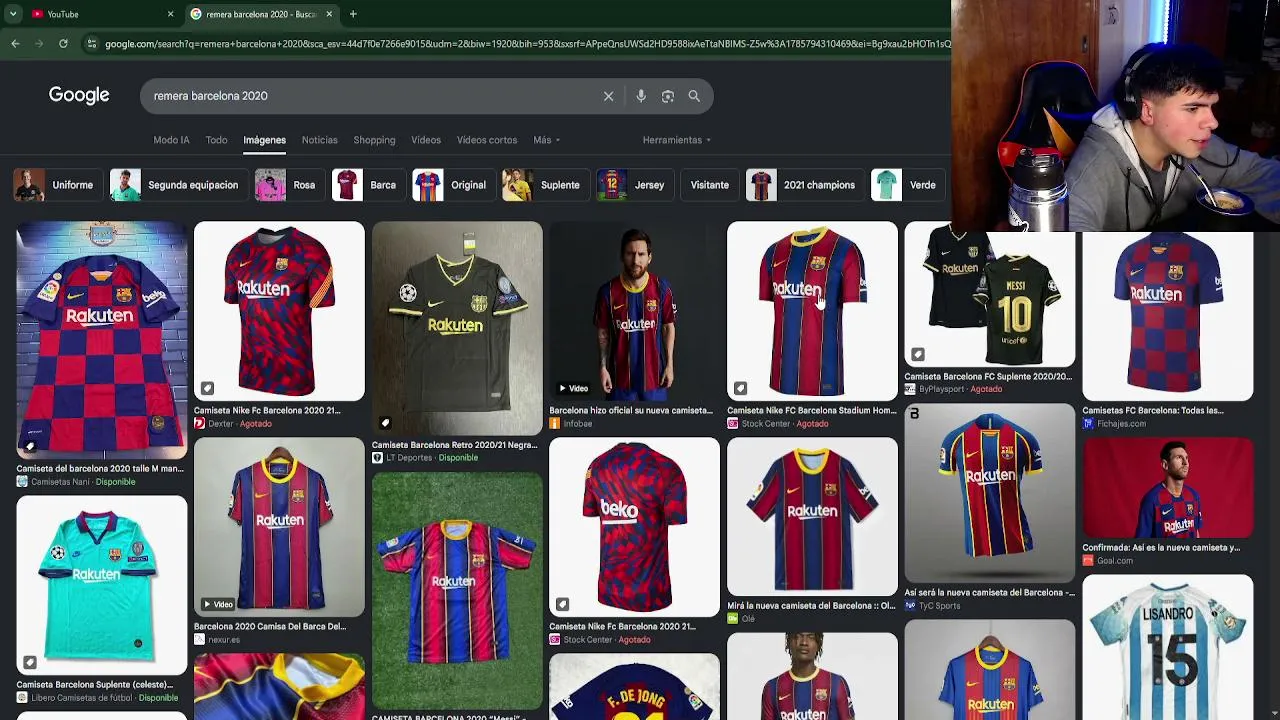Open 'Mirá la nueva camiseta del Barcelona' result

click(812, 605)
